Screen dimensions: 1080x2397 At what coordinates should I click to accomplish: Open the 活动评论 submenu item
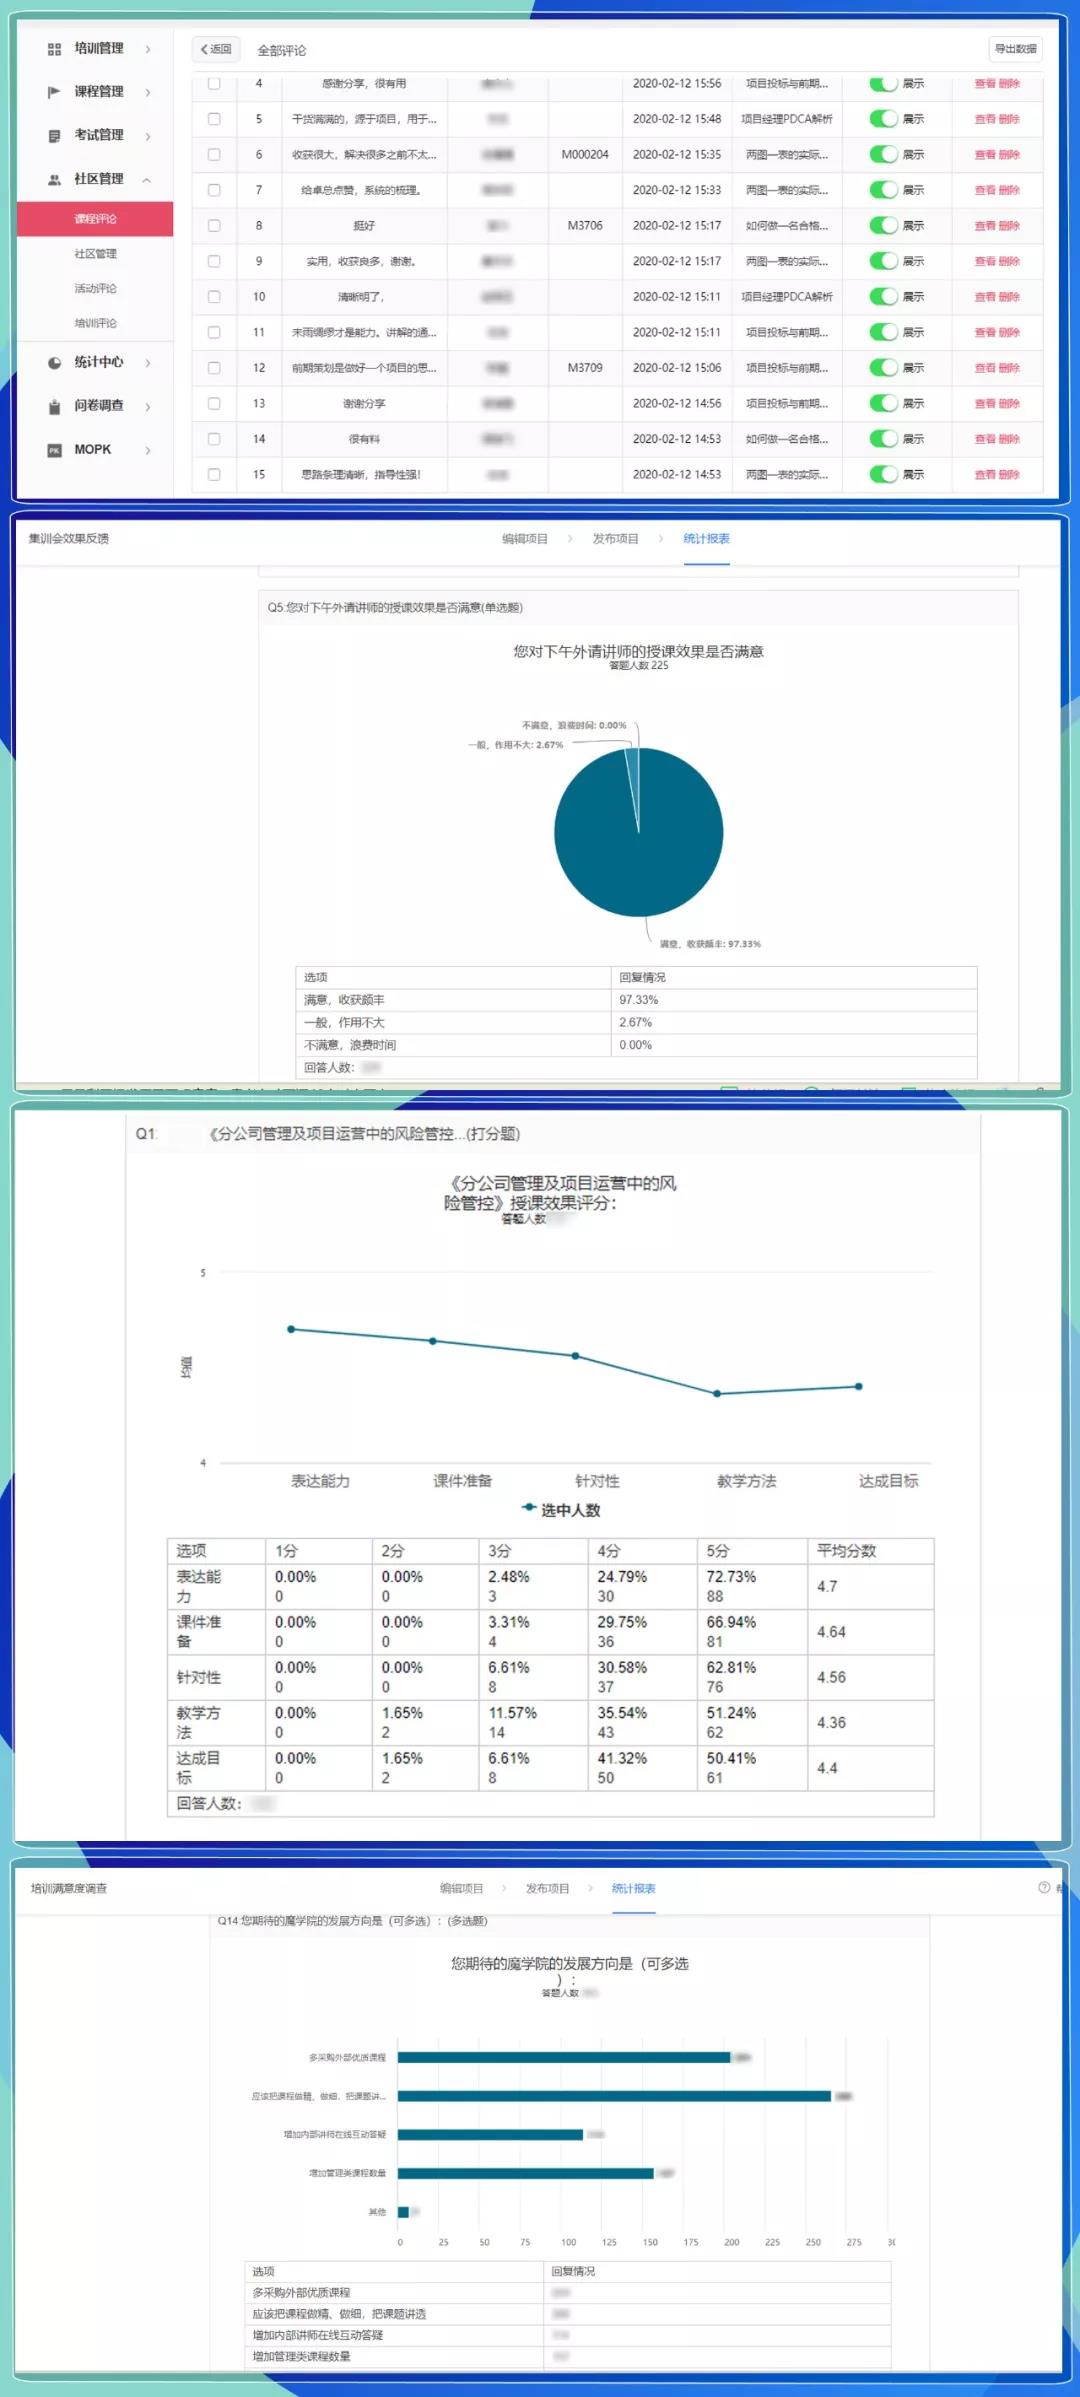pyautogui.click(x=95, y=289)
